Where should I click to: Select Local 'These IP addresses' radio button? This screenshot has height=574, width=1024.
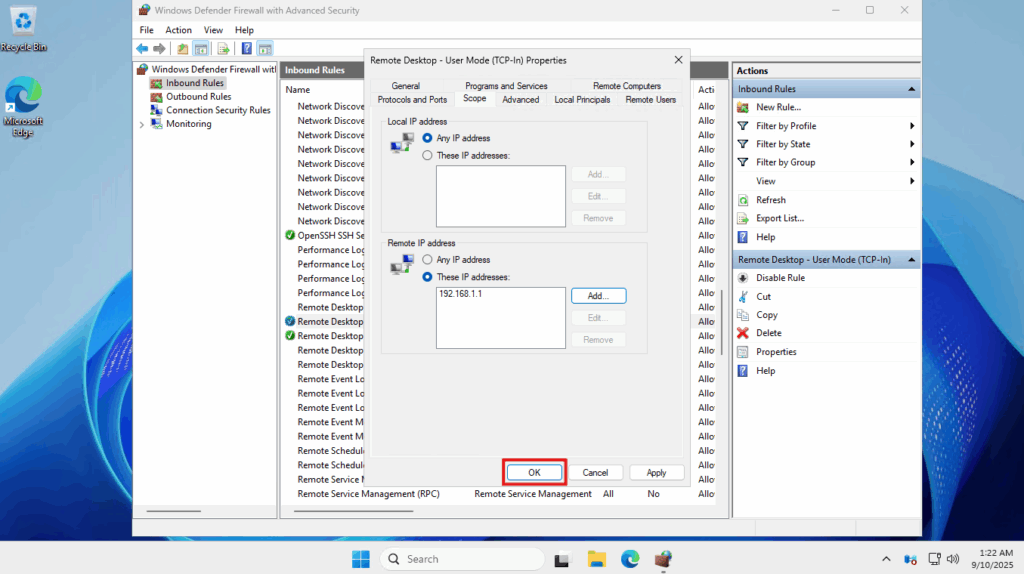click(x=428, y=155)
